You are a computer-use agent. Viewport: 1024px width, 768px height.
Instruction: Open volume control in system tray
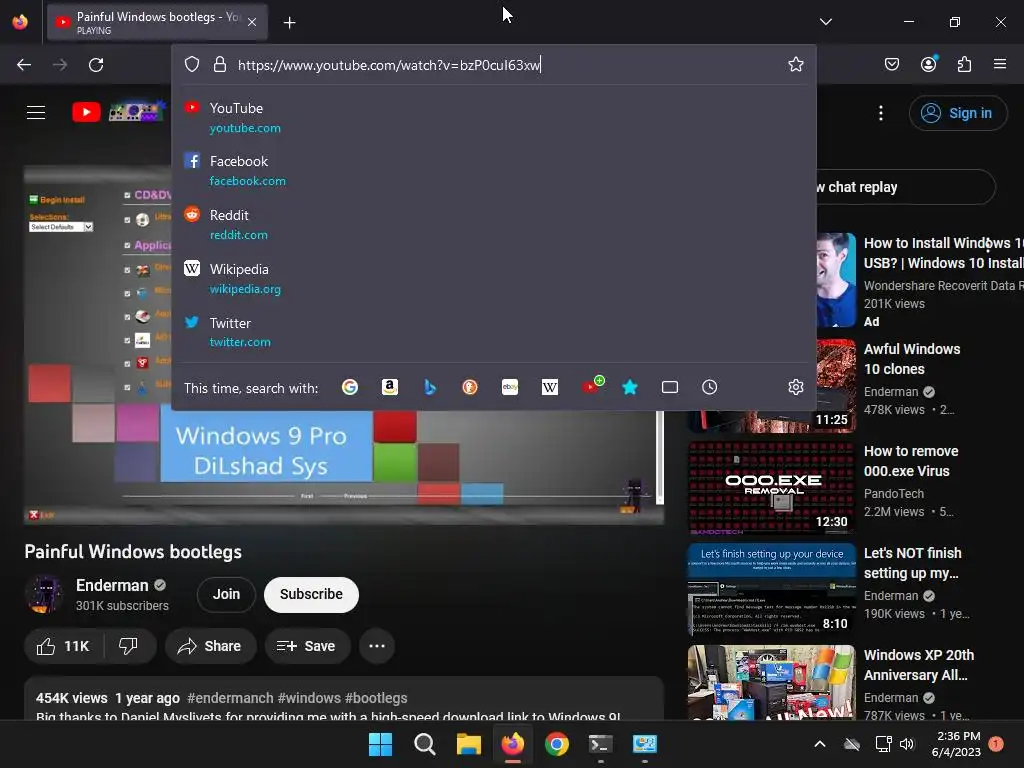pyautogui.click(x=906, y=744)
